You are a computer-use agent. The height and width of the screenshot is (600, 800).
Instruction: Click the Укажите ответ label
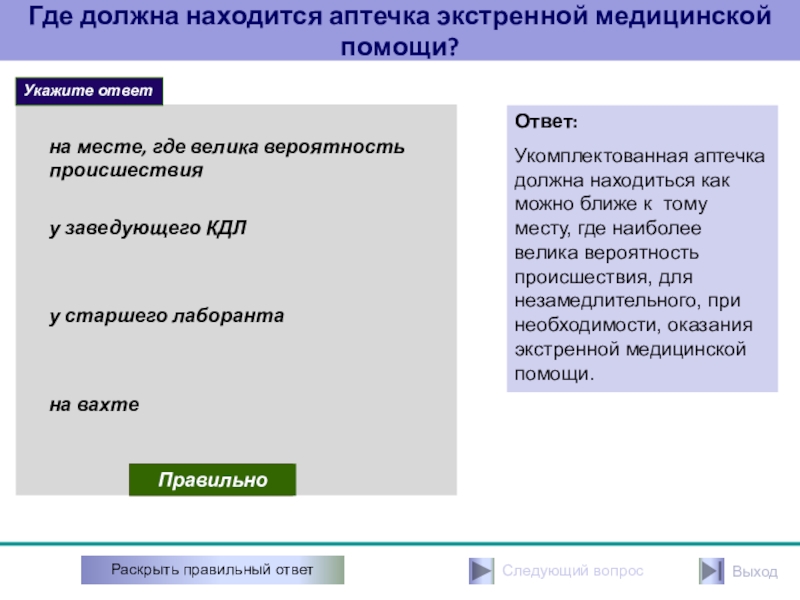(89, 91)
